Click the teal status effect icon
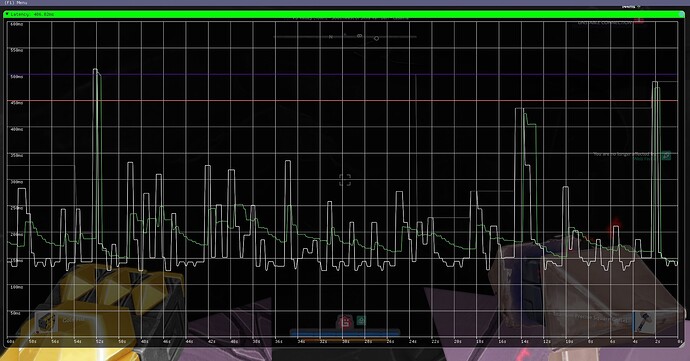Viewport: 690px width, 361px height. (361, 320)
